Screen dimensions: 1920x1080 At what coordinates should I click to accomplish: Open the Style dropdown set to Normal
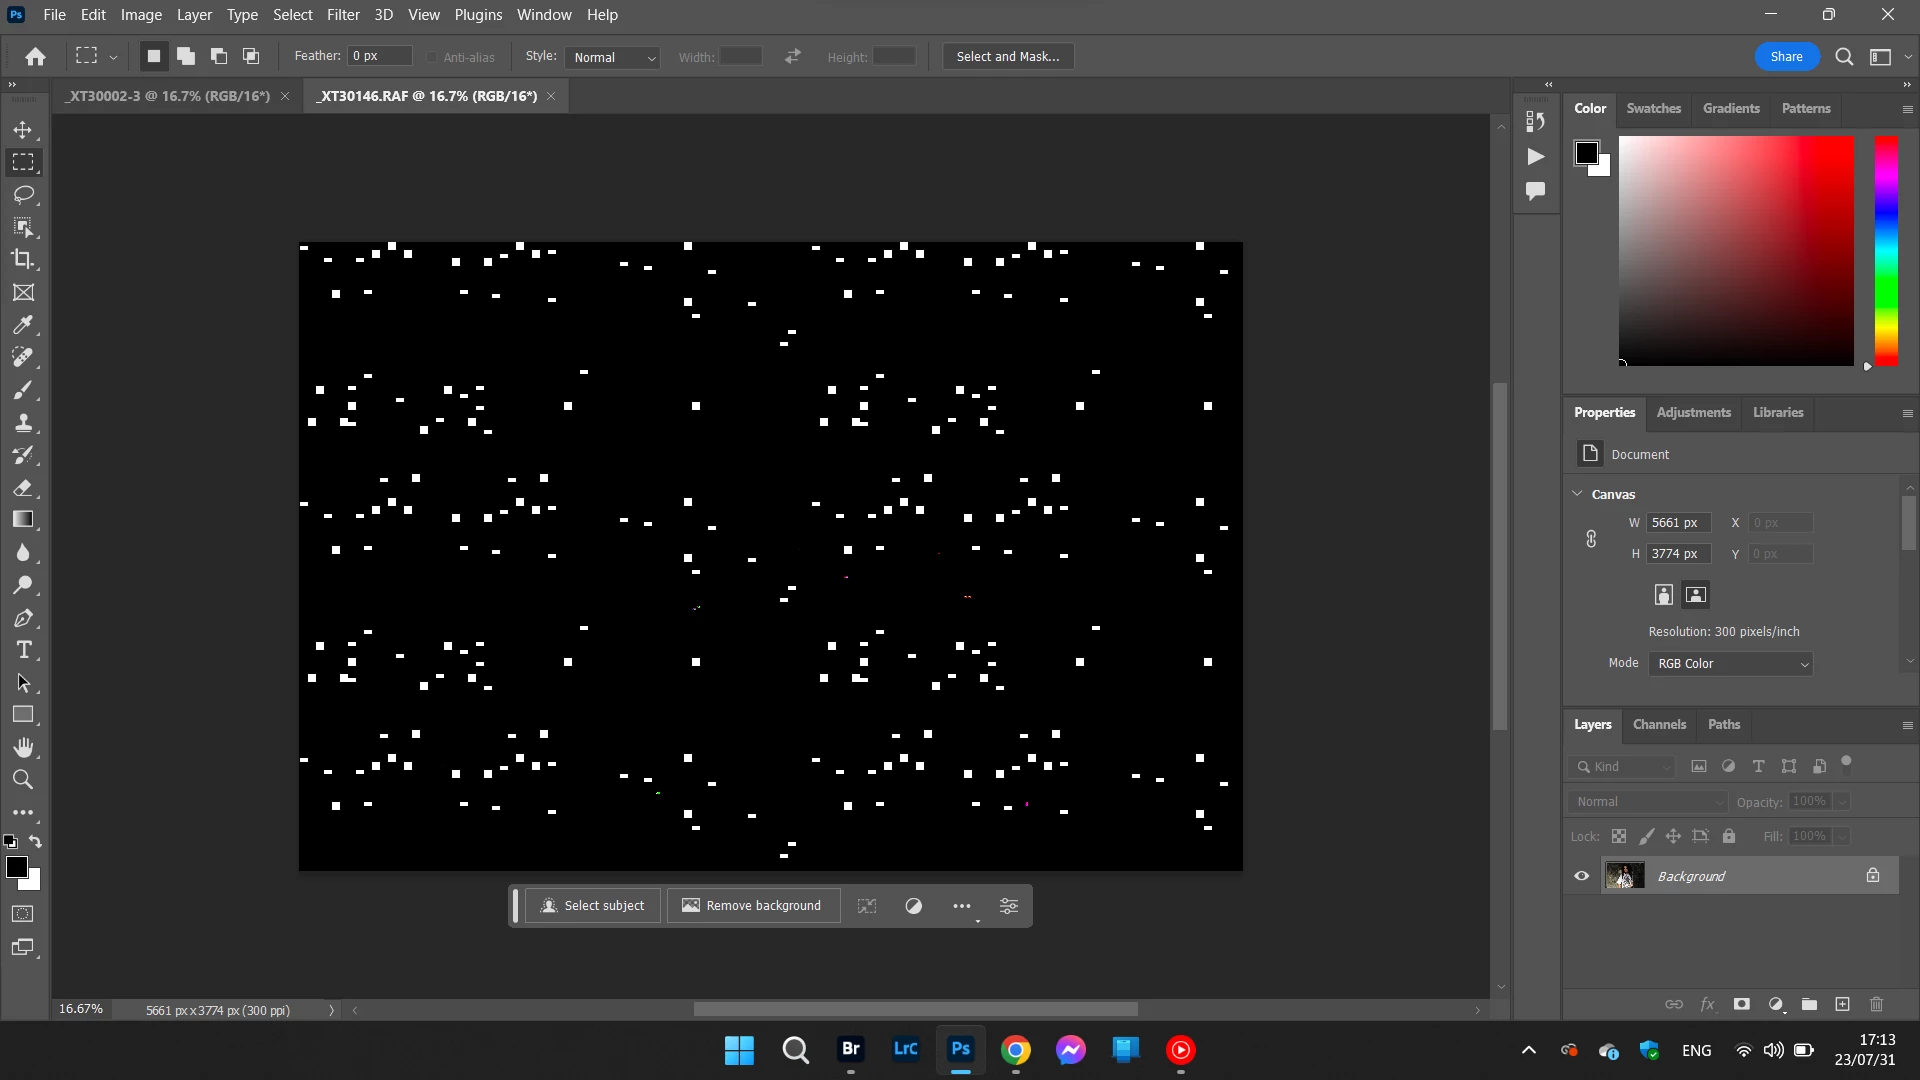coord(612,57)
